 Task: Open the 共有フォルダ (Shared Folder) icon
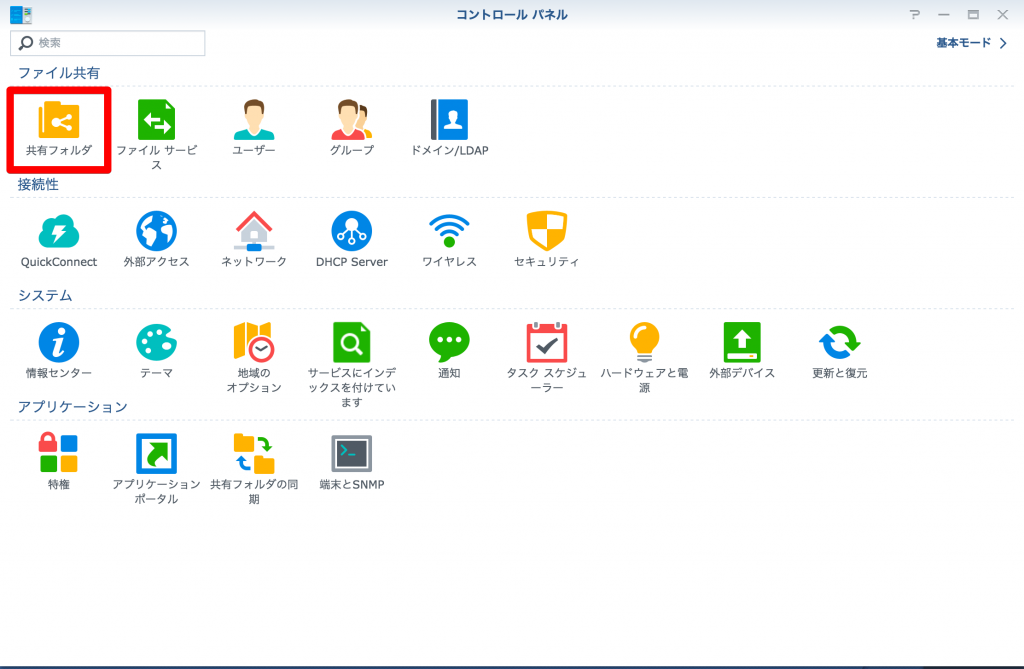coord(59,129)
